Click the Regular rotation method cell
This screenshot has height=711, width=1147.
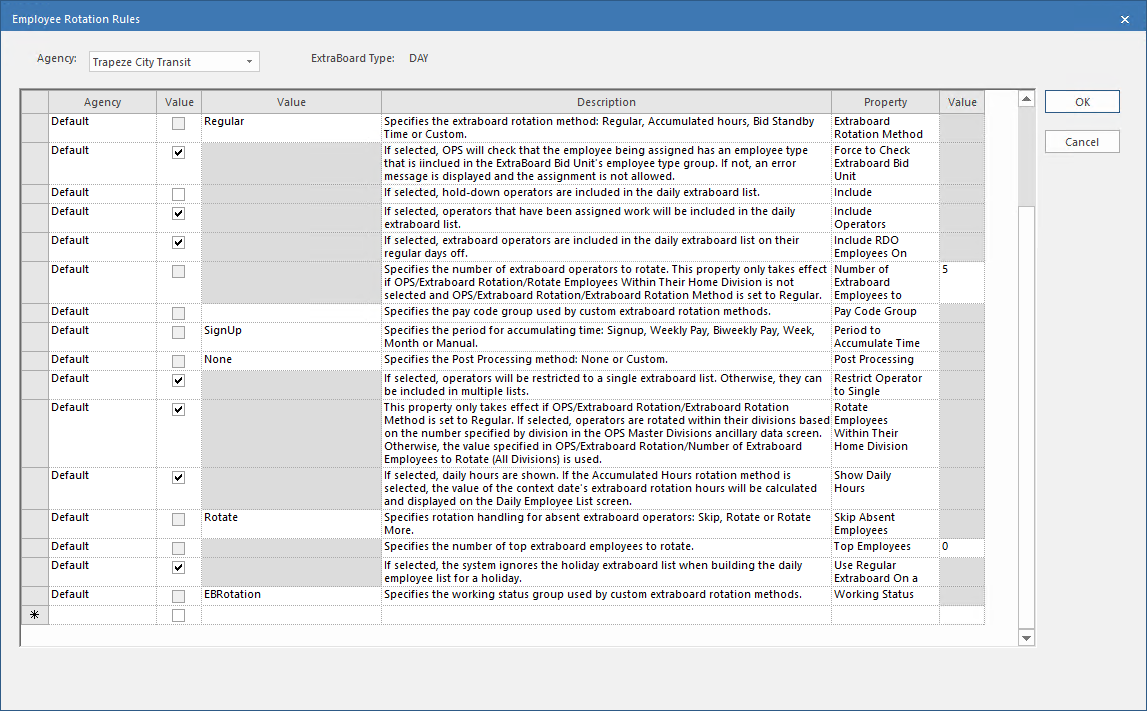click(290, 122)
